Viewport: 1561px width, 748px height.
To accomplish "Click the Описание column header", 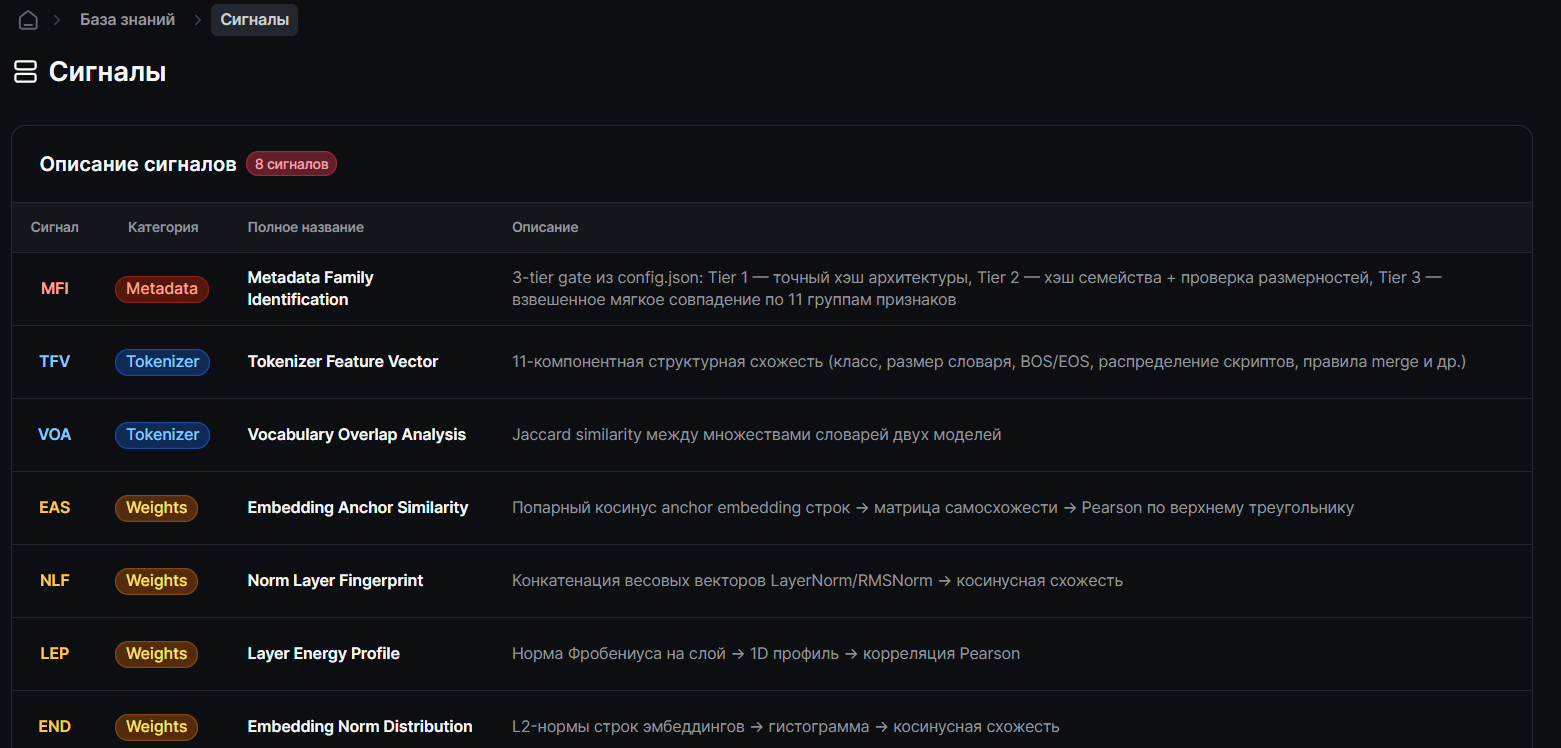I will (545, 227).
